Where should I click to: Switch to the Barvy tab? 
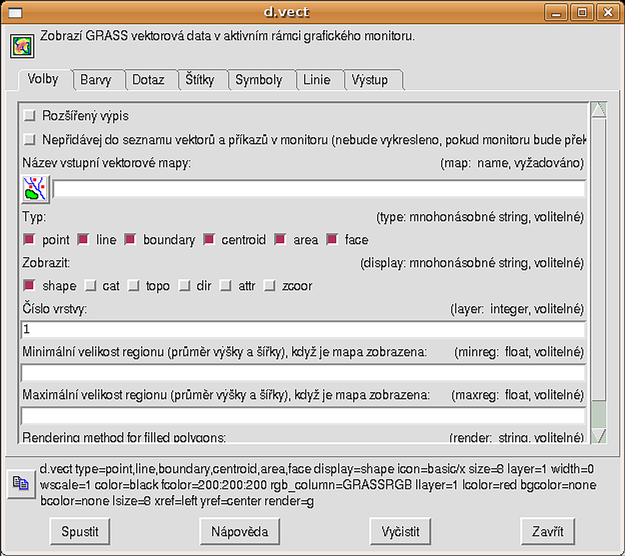coord(98,80)
